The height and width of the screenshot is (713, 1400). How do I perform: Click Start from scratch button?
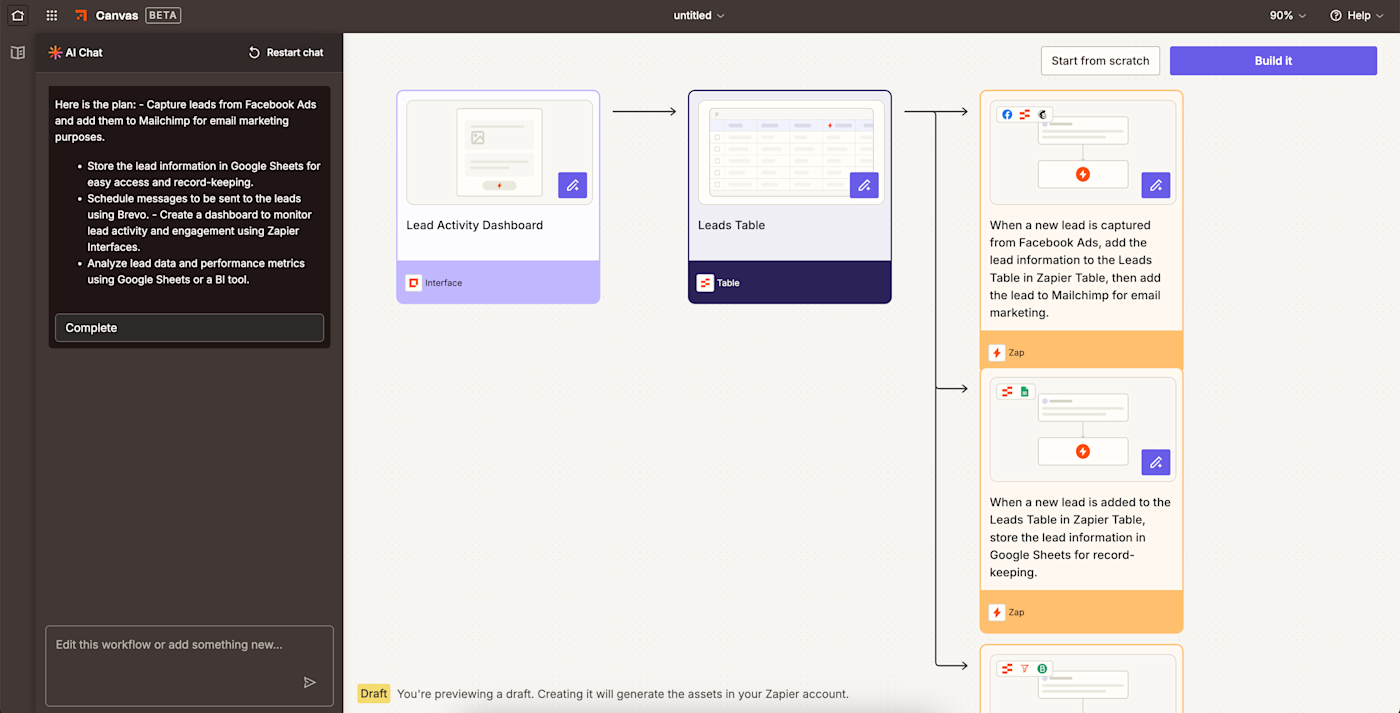tap(1100, 61)
